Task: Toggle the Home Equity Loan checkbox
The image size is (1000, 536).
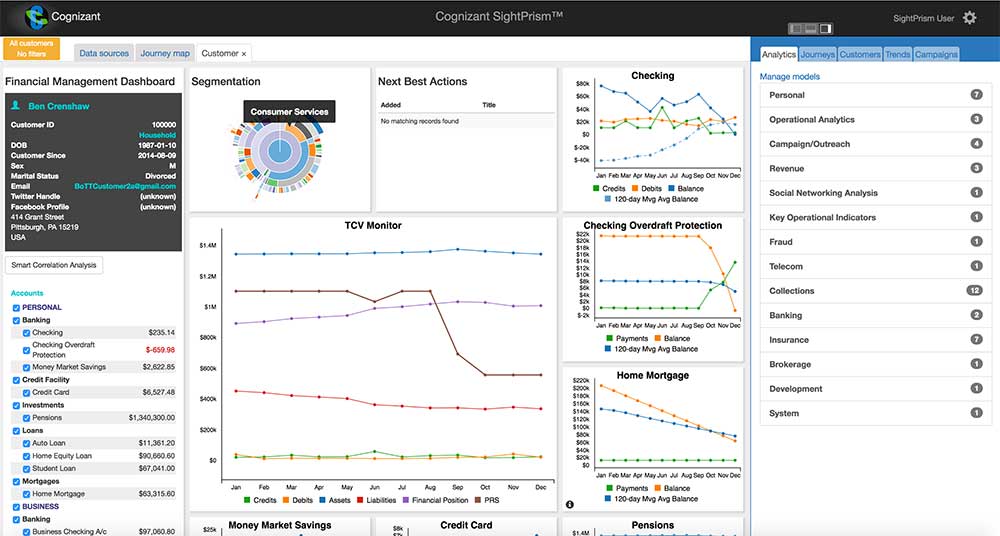Action: (26, 456)
